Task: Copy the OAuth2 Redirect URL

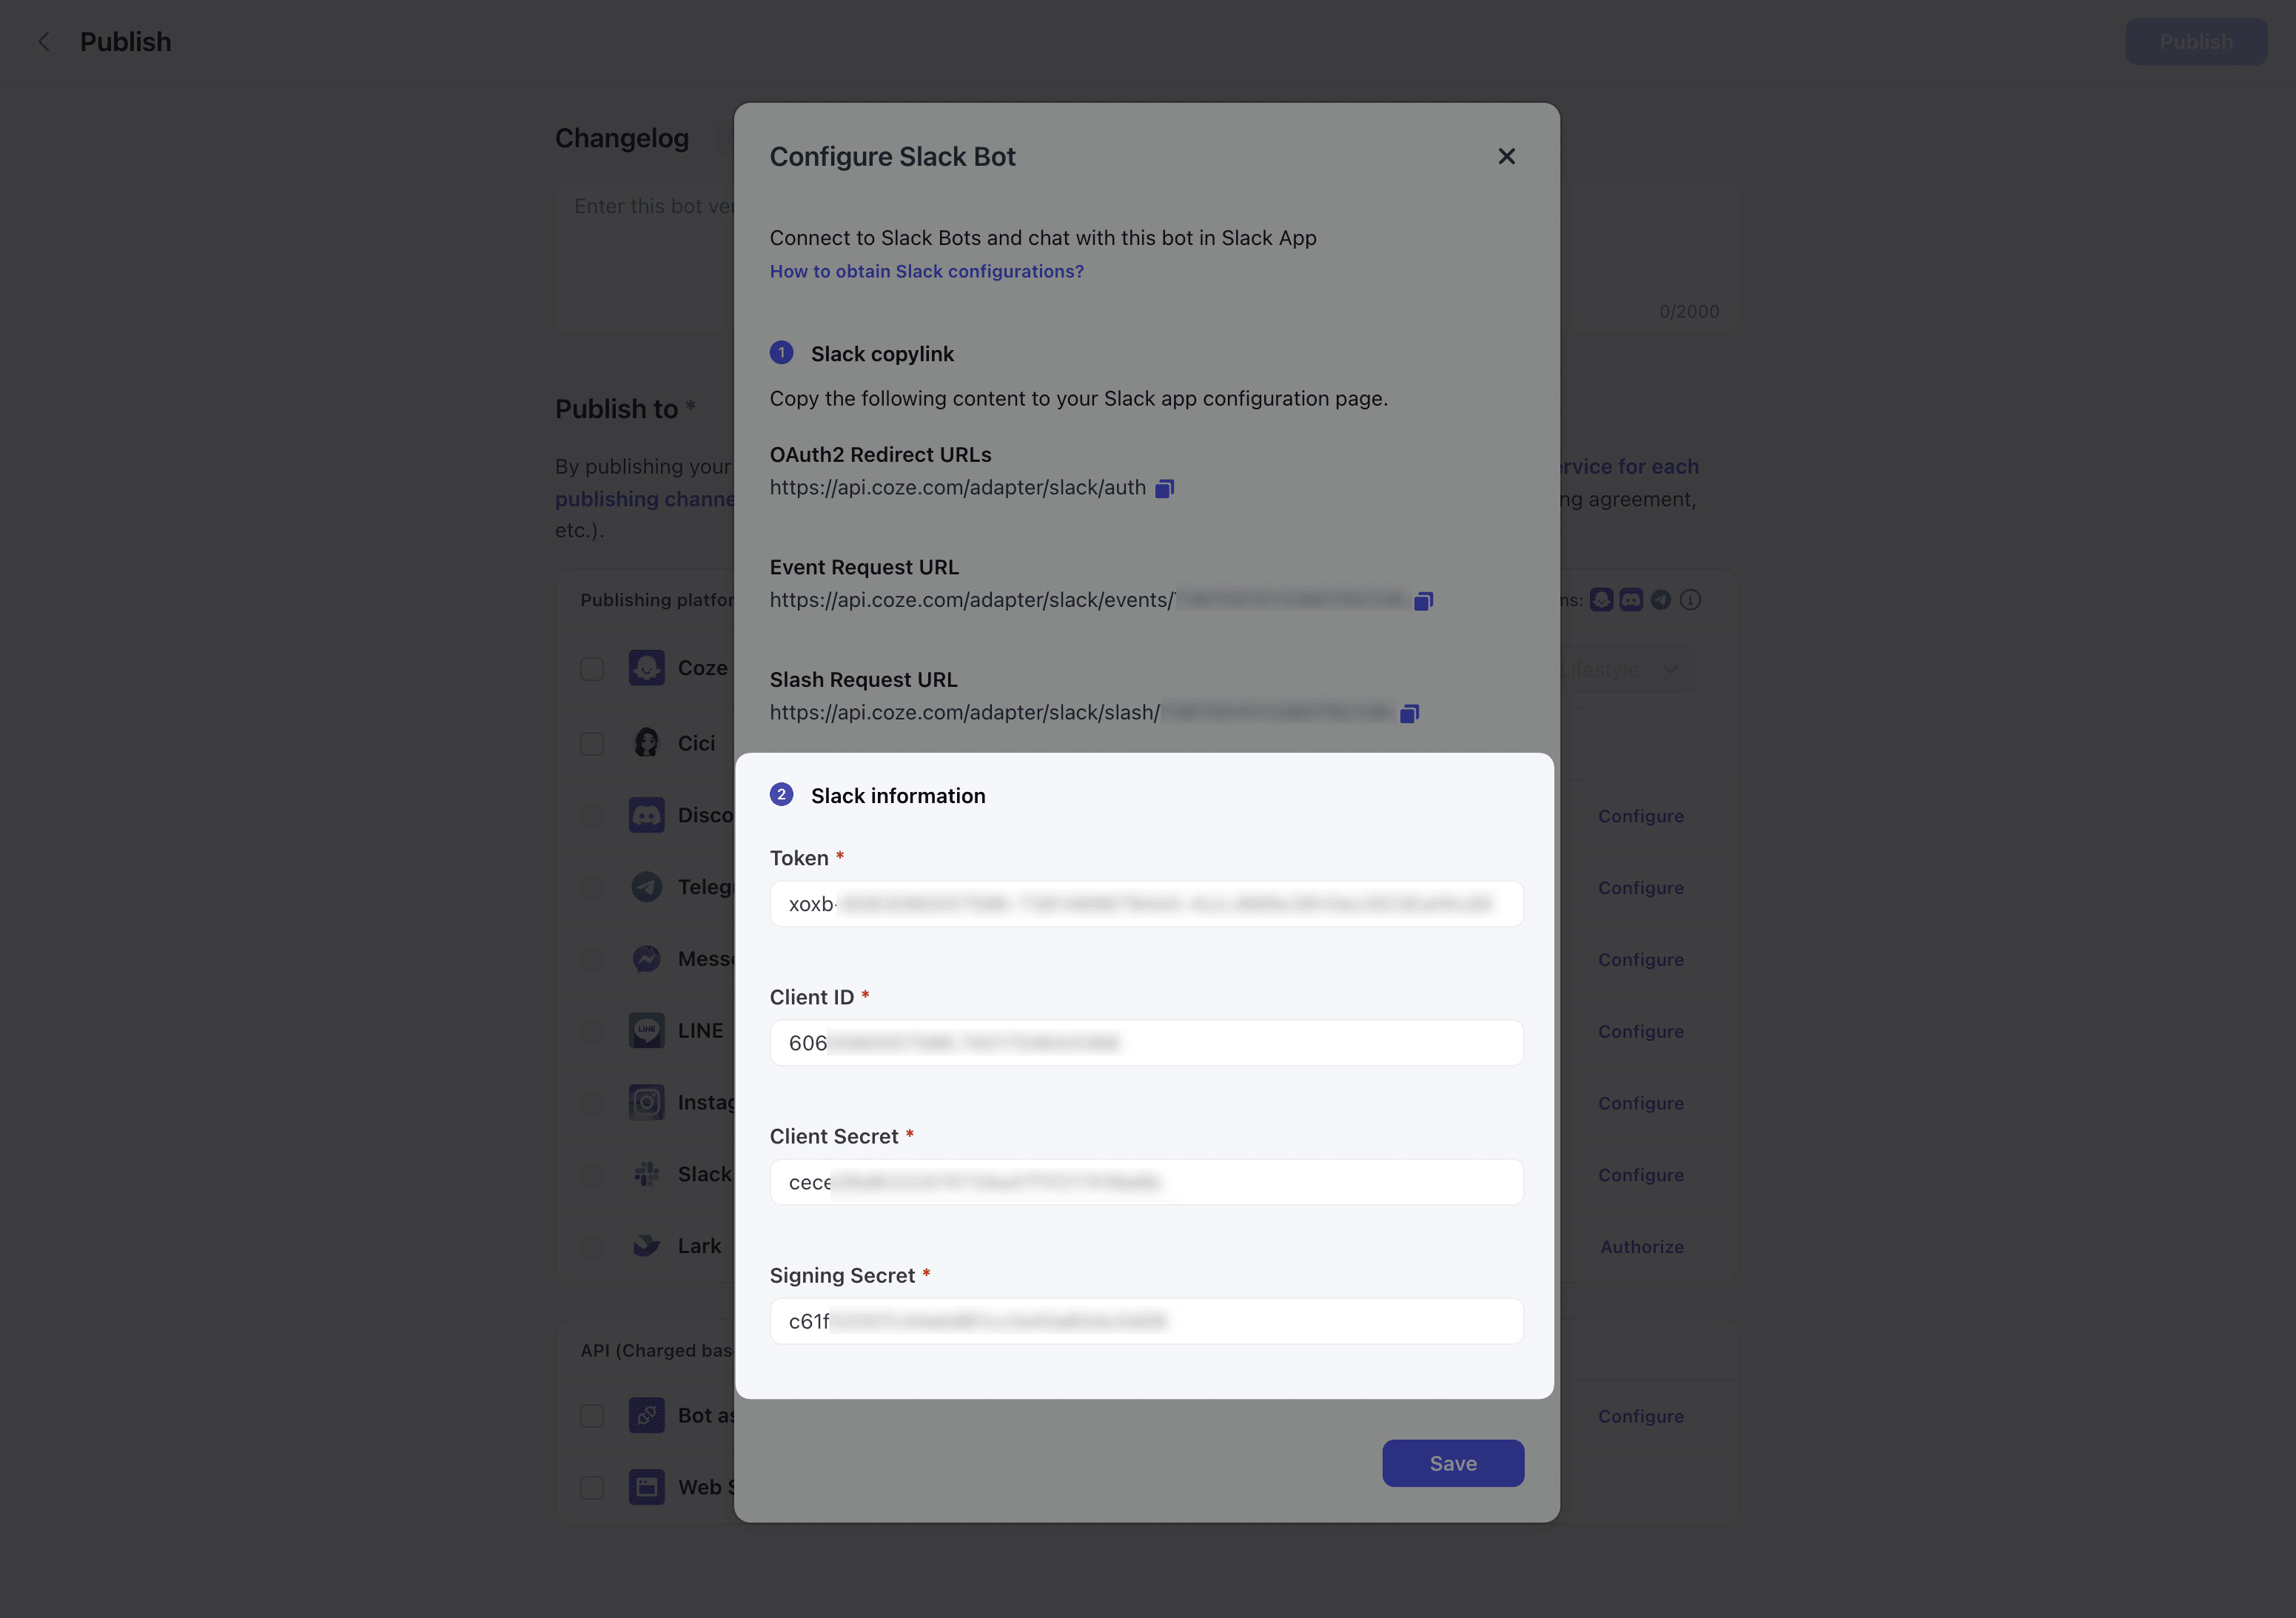Action: 1164,488
